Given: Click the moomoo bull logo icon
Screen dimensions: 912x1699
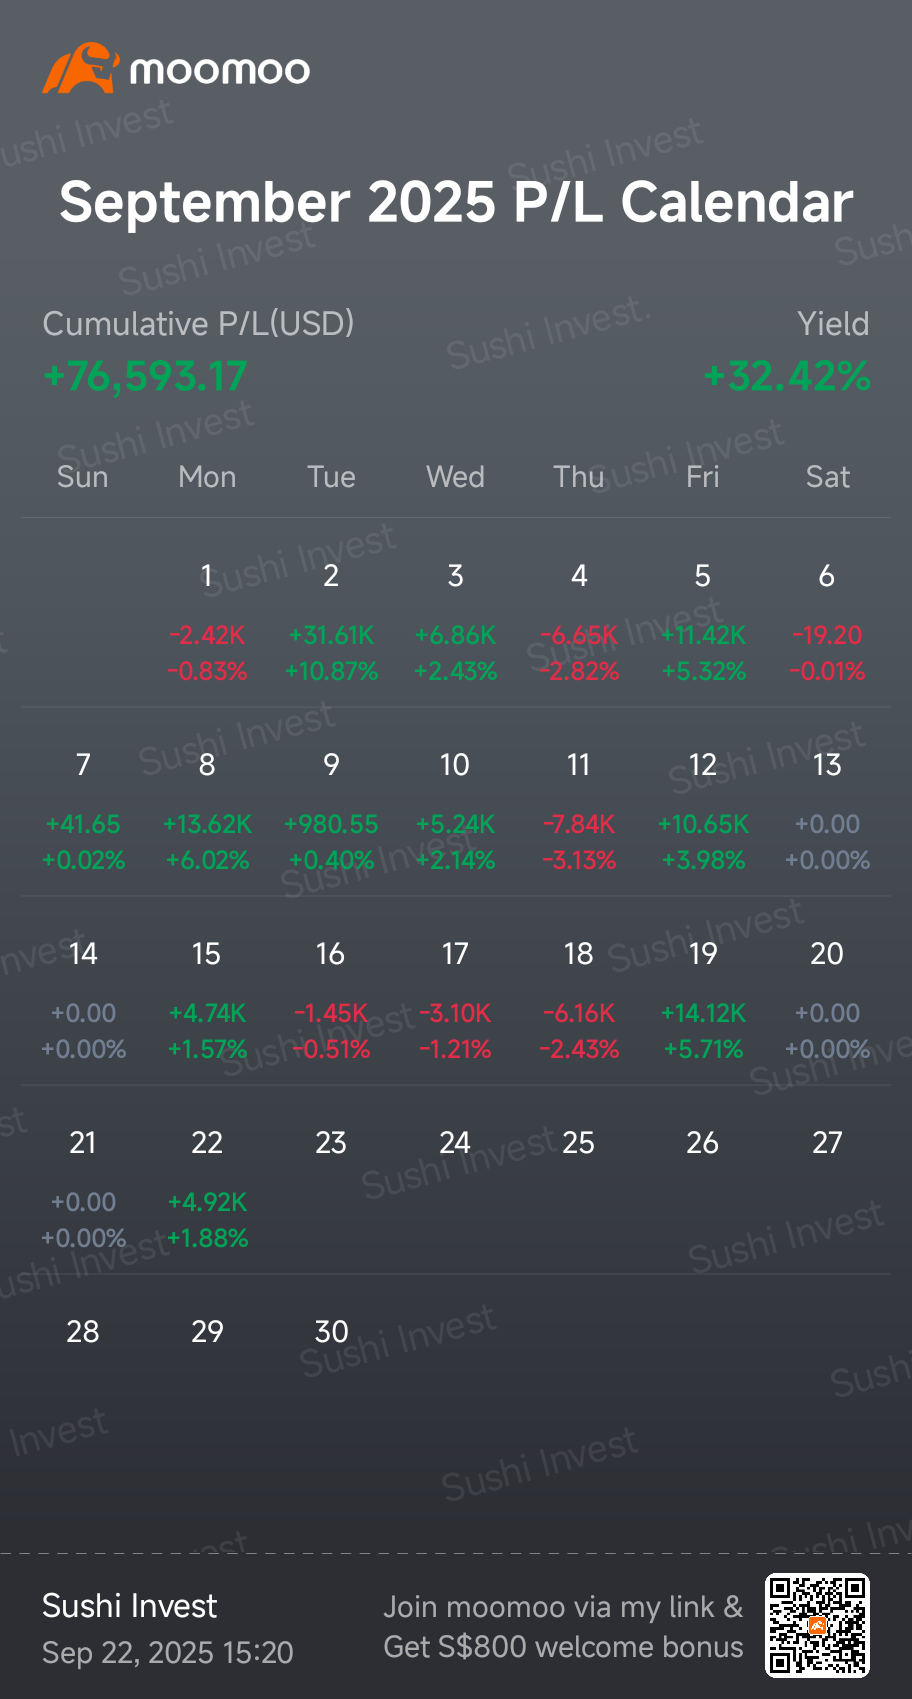Looking at the screenshot, I should (81, 68).
